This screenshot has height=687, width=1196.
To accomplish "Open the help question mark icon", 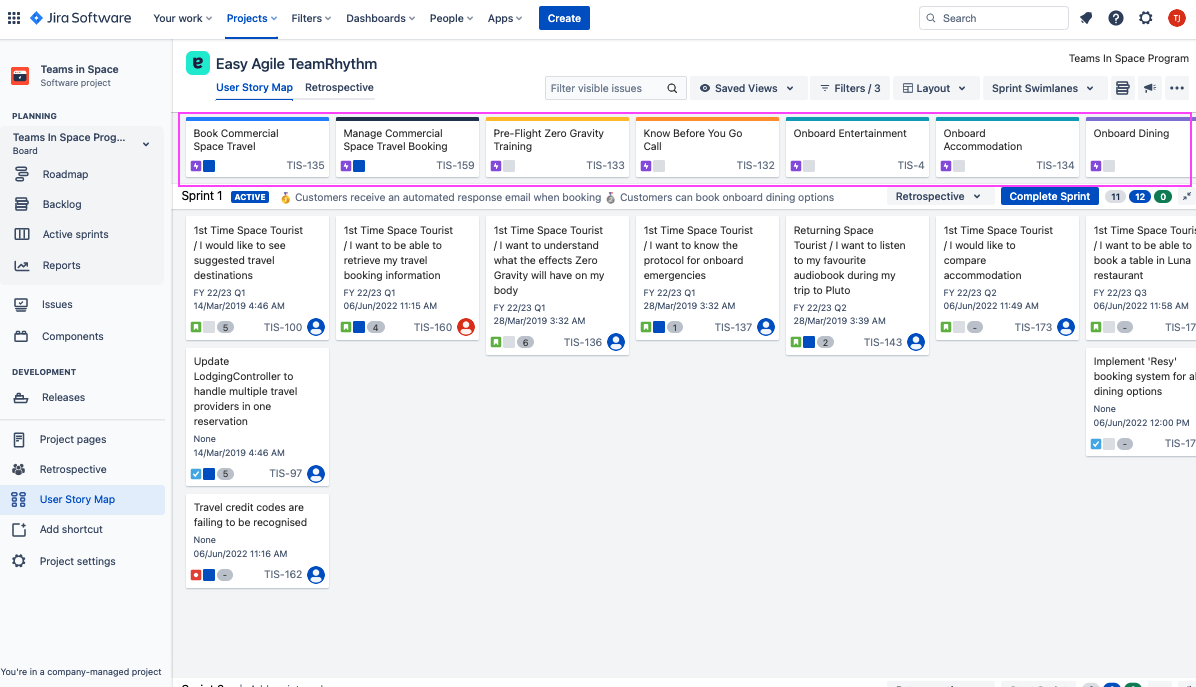I will [x=1116, y=18].
